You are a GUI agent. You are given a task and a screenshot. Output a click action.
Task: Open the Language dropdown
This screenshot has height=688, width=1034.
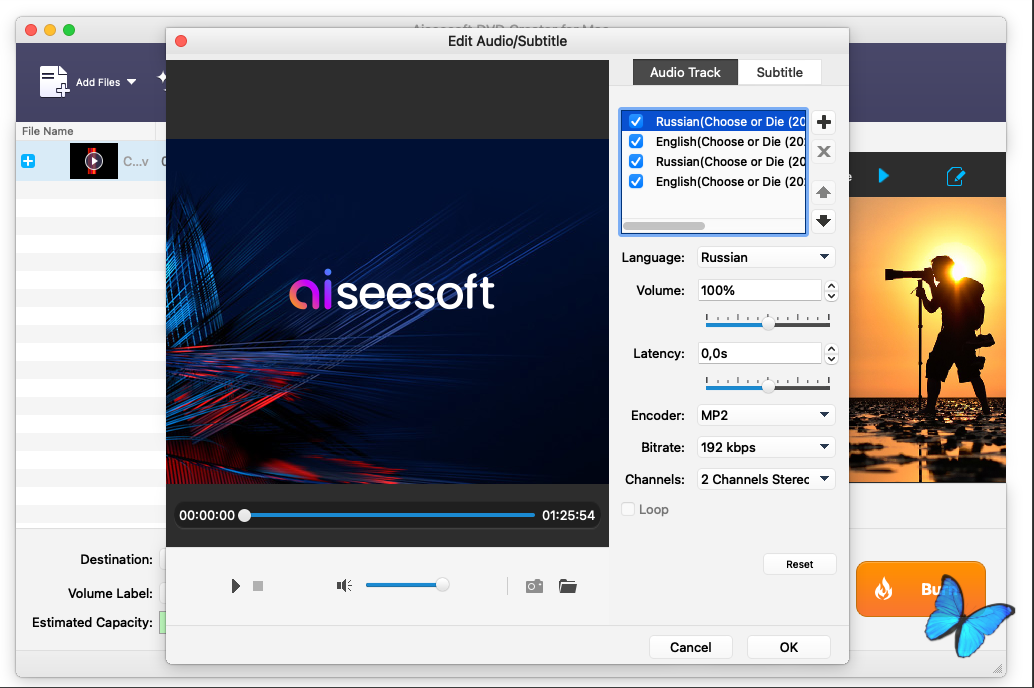pyautogui.click(x=765, y=257)
